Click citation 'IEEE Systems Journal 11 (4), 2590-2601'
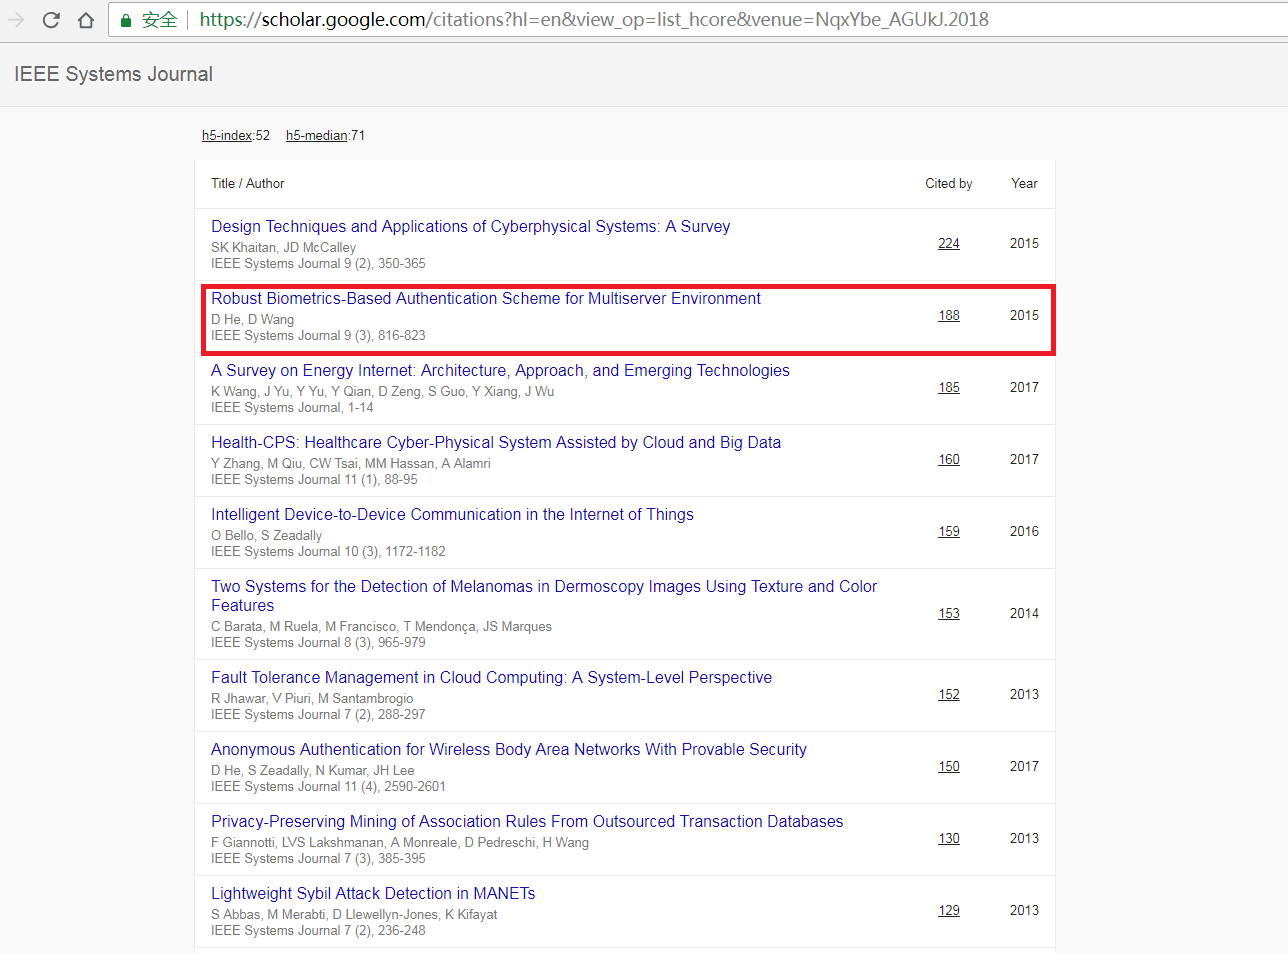The width and height of the screenshot is (1288, 953). (328, 787)
